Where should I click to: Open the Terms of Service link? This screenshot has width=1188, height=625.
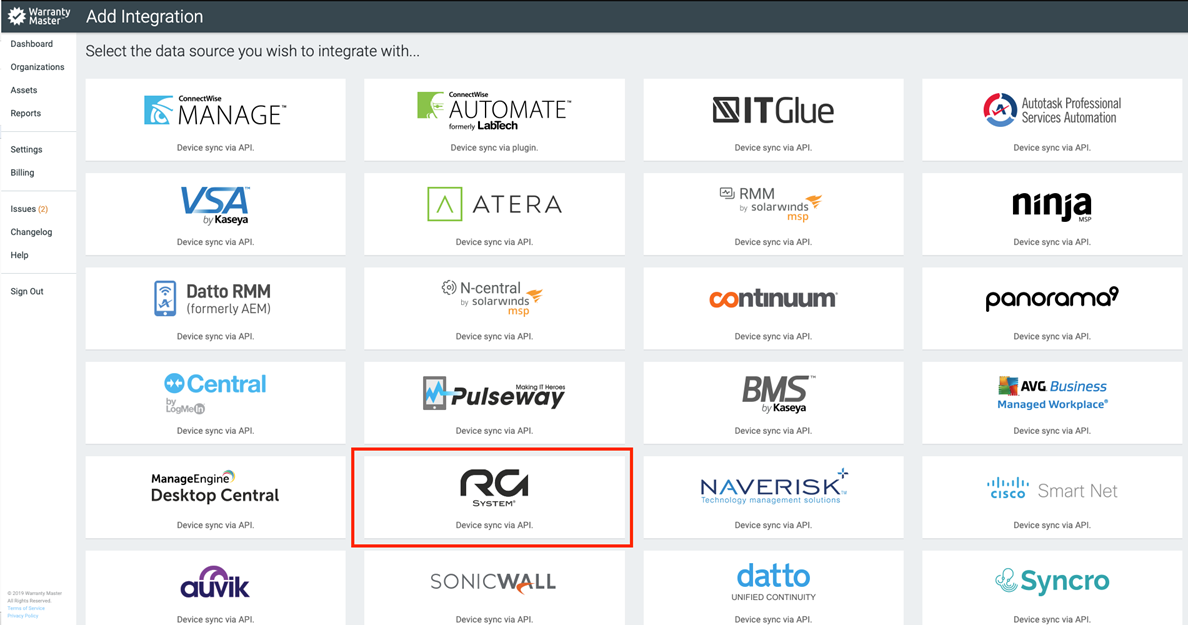26,608
